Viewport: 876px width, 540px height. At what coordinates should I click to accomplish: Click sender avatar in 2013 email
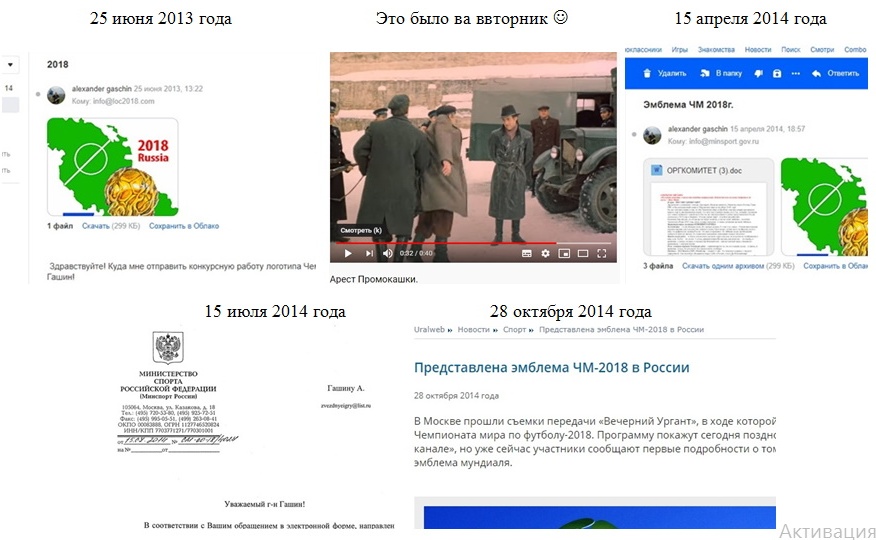pos(56,95)
